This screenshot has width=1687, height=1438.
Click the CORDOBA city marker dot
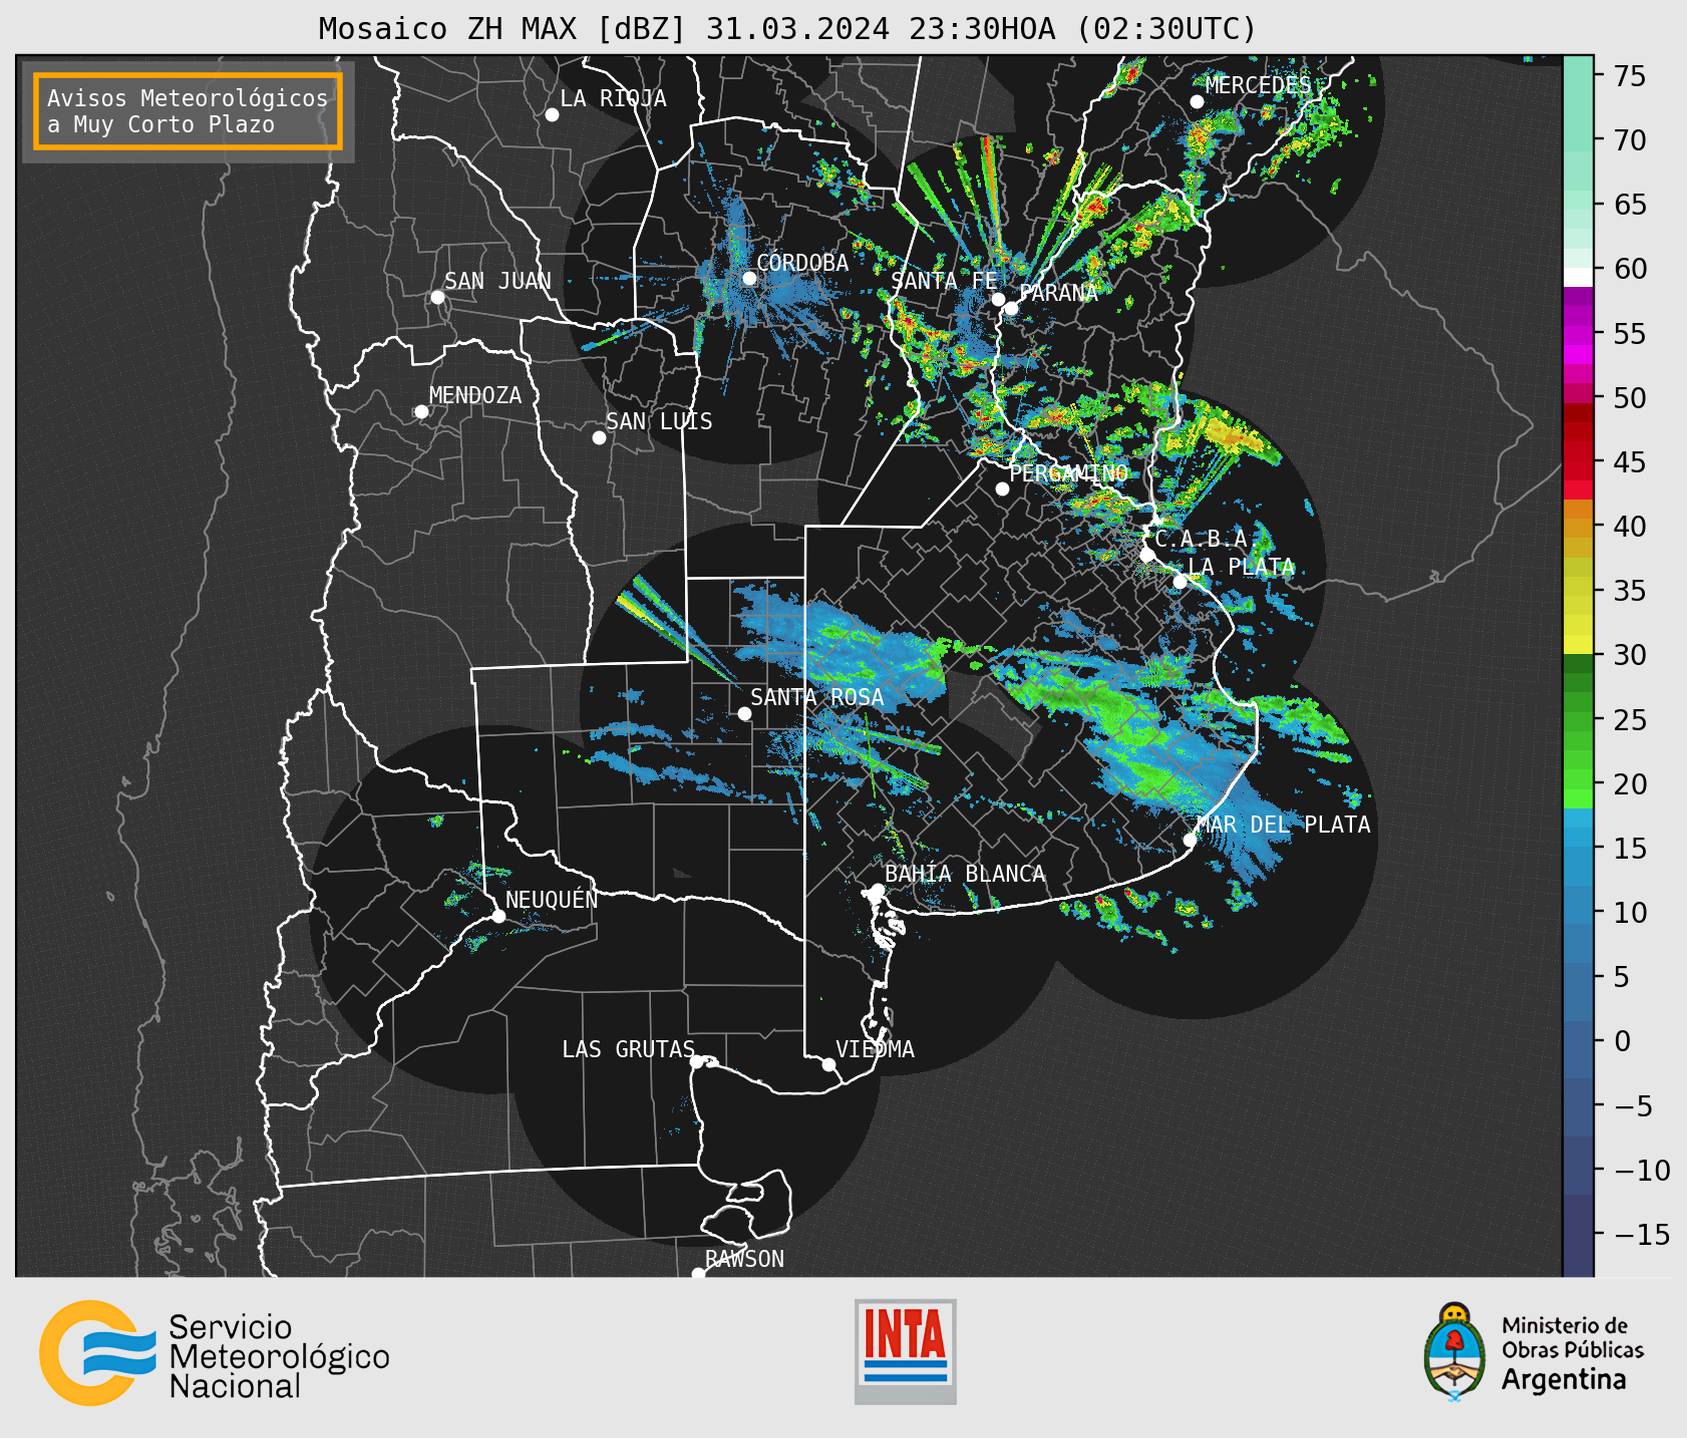click(x=749, y=279)
